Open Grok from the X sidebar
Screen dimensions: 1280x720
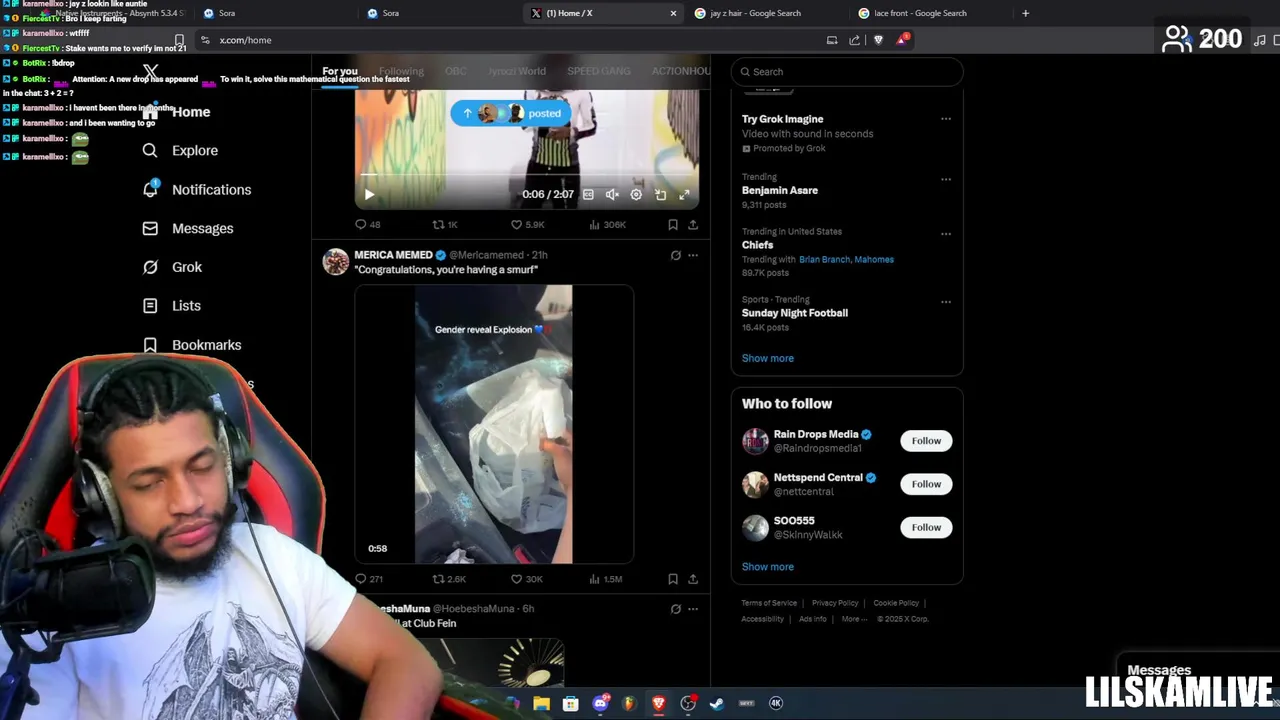(x=171, y=267)
